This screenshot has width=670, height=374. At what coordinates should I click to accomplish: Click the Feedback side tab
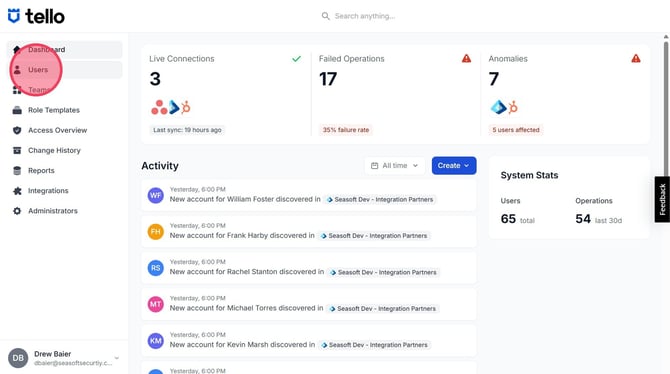coord(662,199)
